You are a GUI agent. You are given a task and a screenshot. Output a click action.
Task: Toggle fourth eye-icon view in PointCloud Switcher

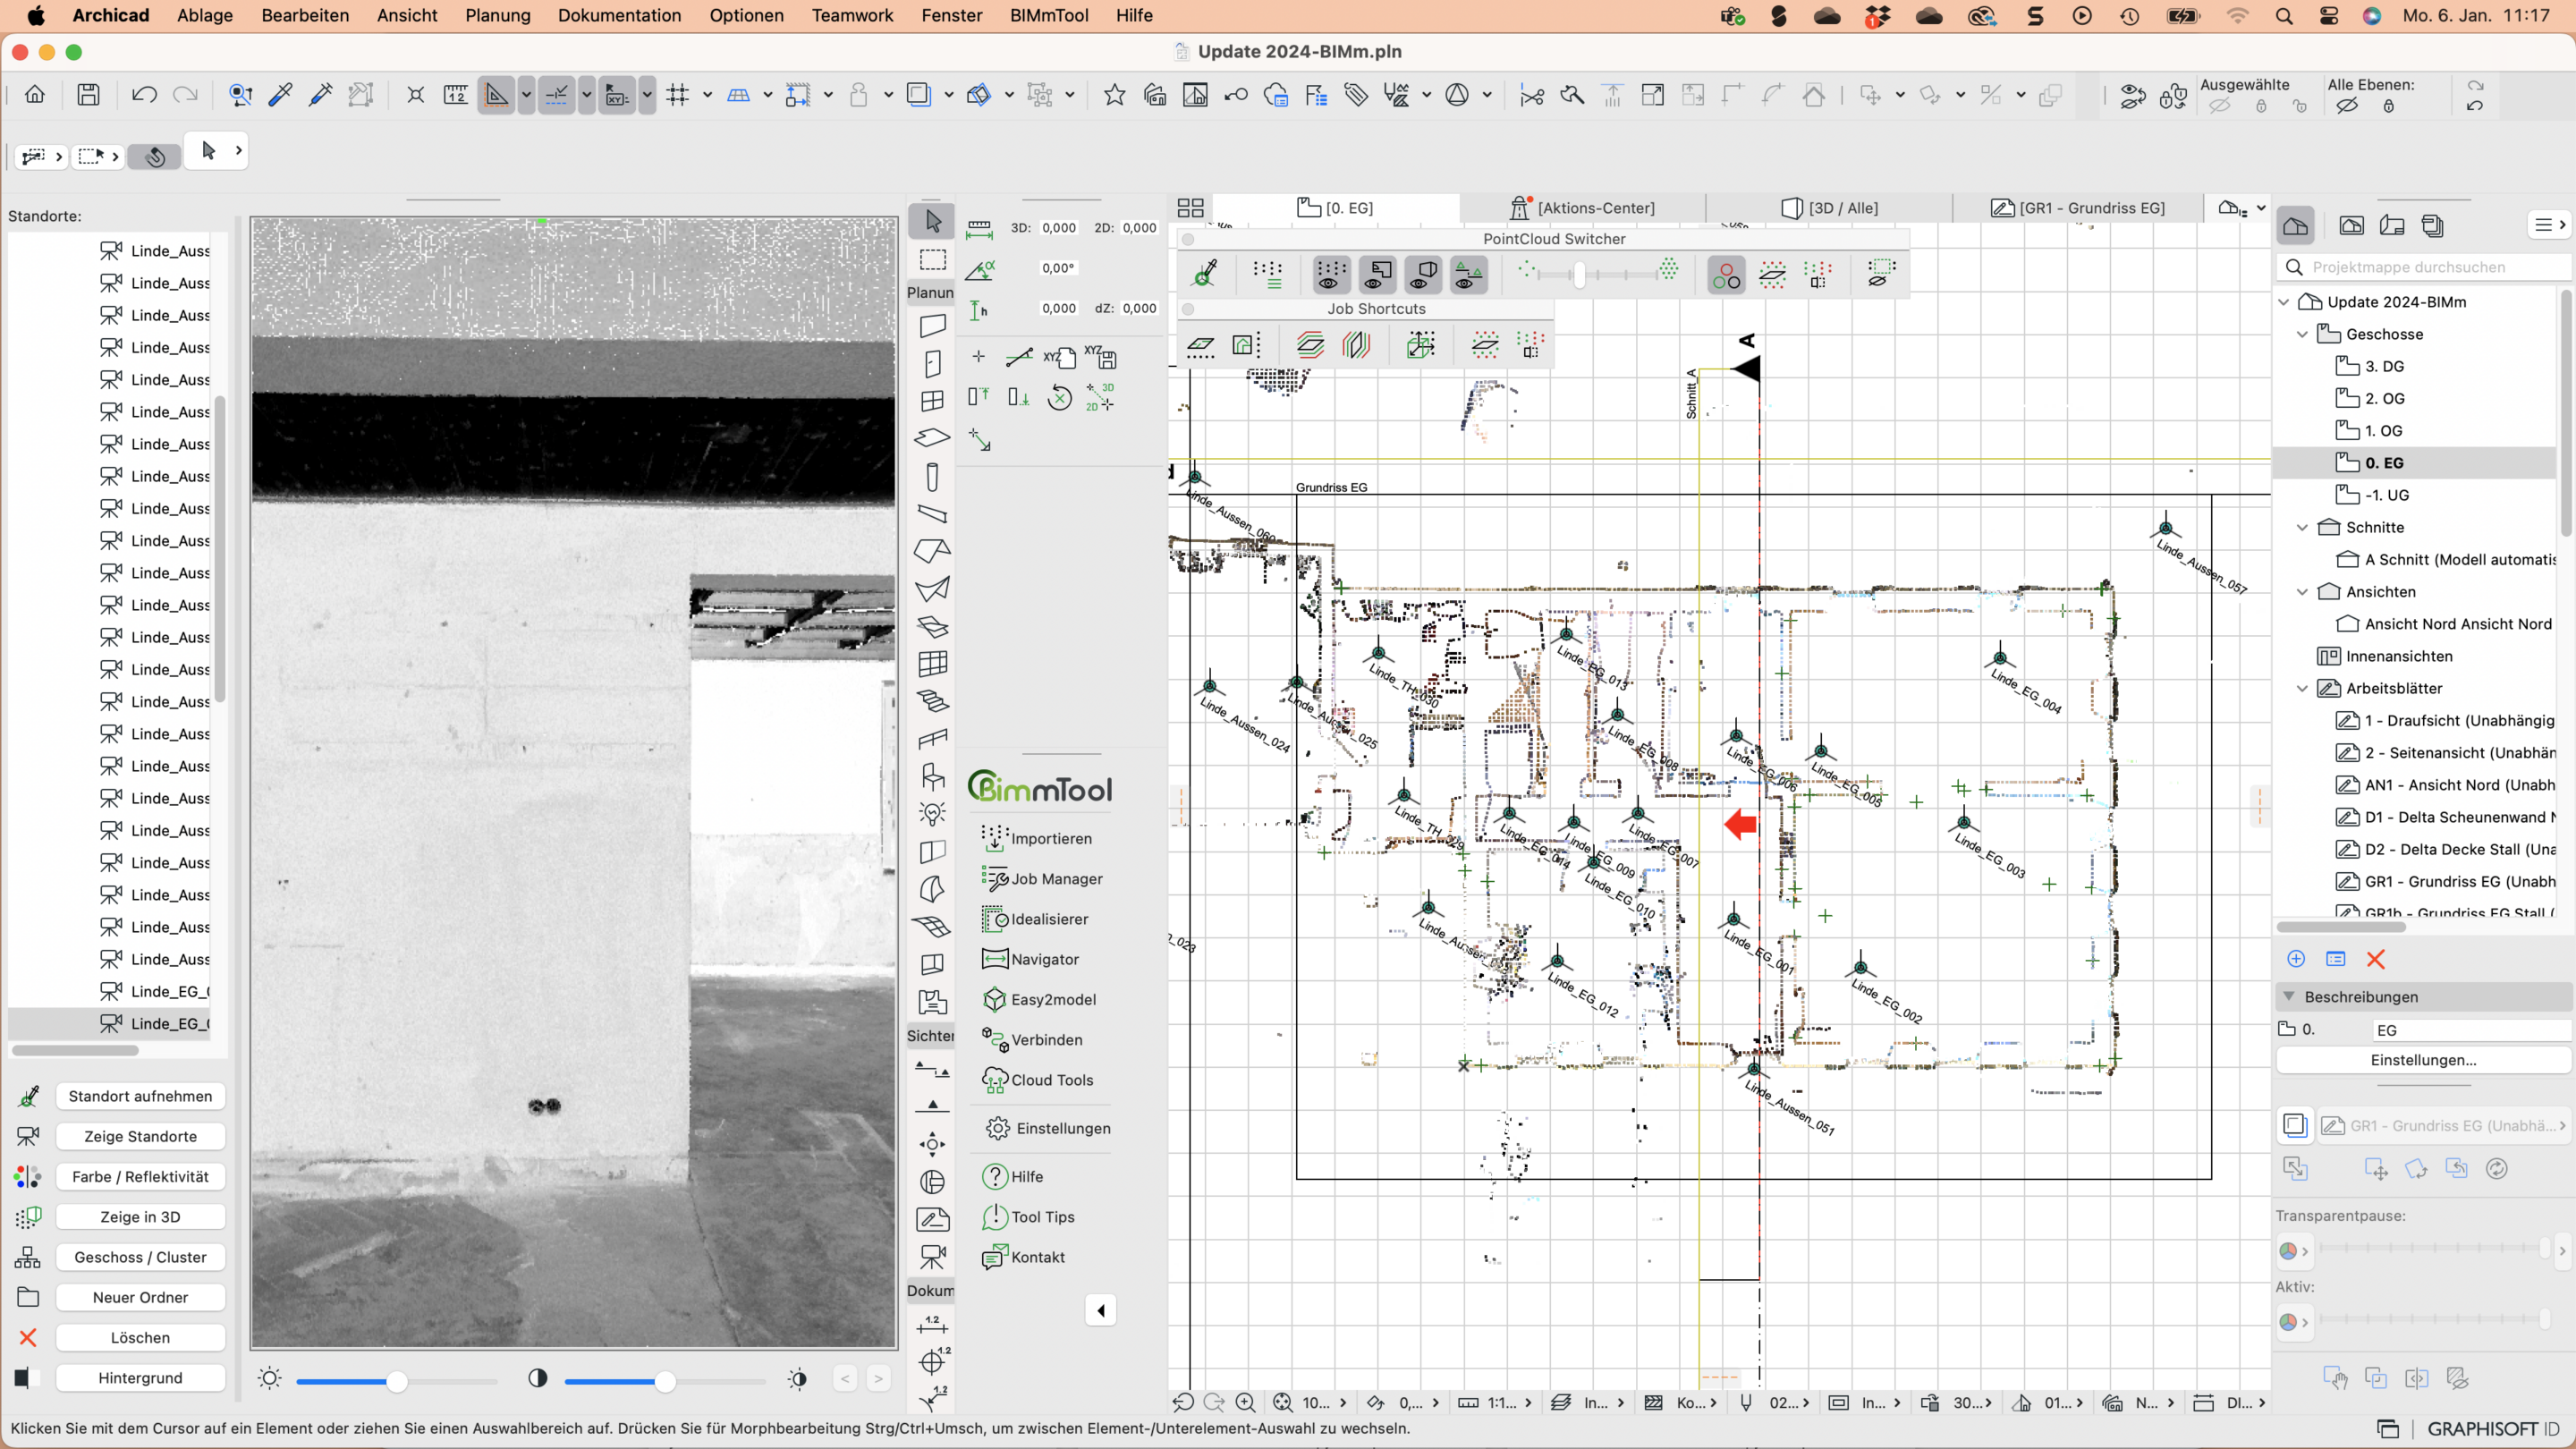pos(1468,274)
